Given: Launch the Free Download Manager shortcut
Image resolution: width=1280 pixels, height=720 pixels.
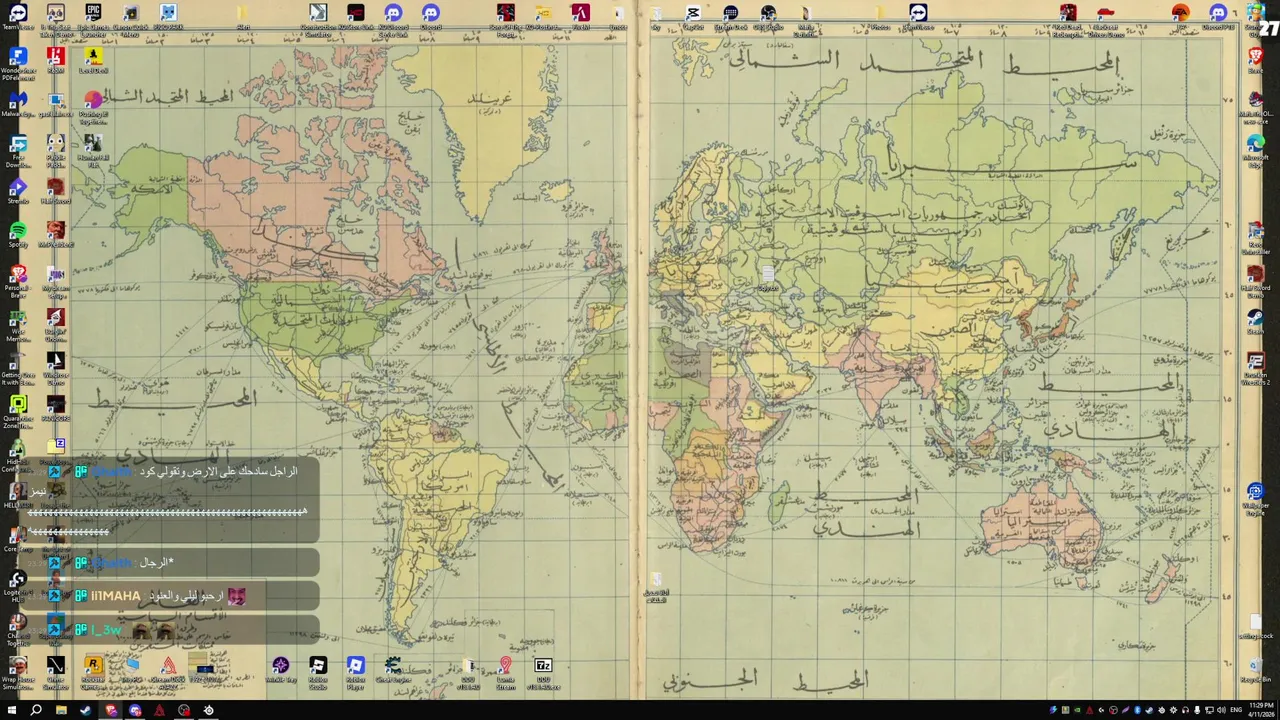Looking at the screenshot, I should (18, 147).
